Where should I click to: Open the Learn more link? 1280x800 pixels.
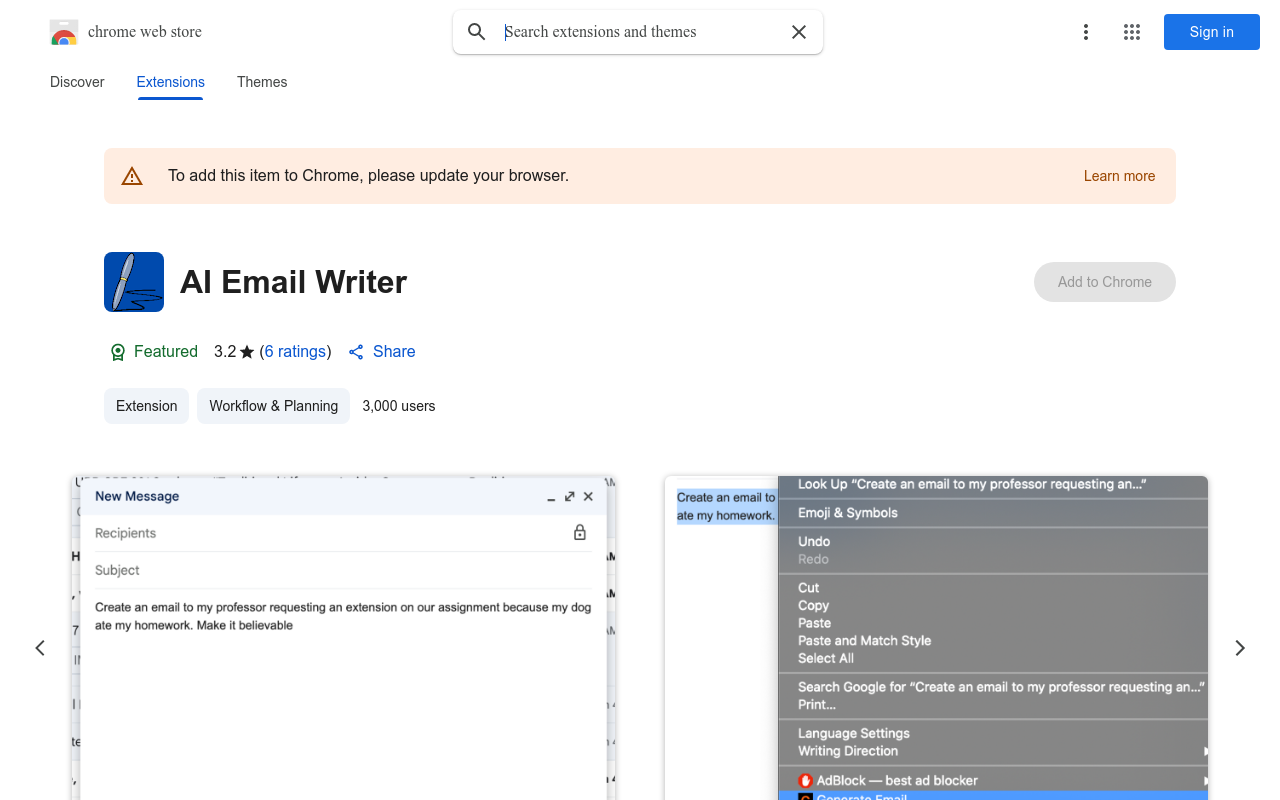[x=1119, y=176]
